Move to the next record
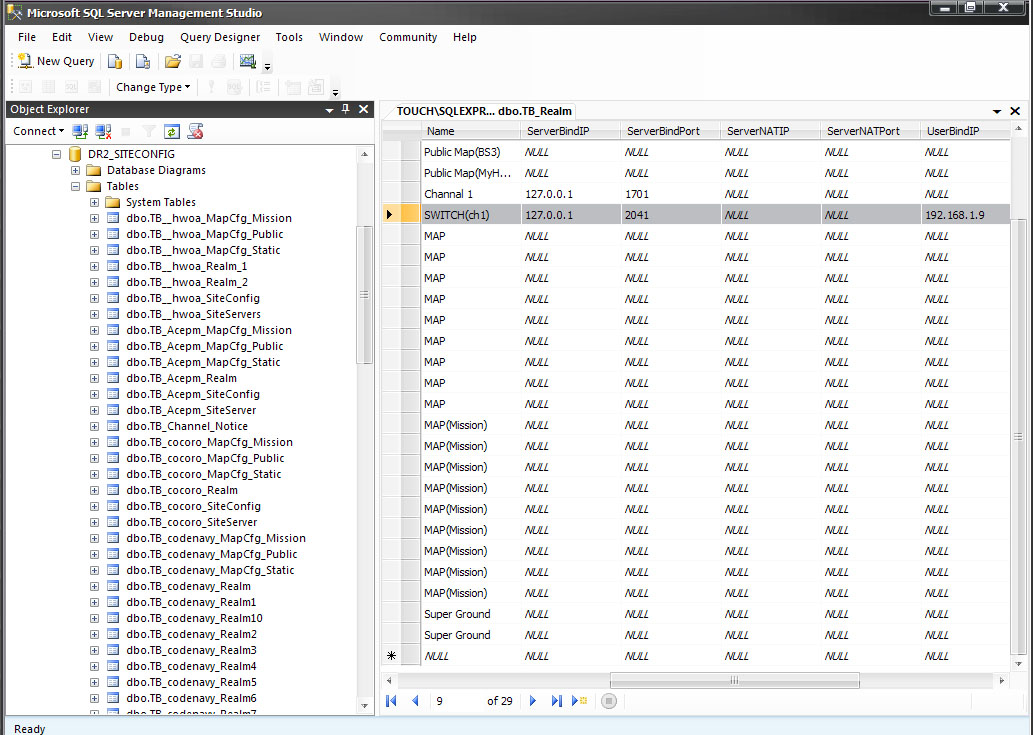Image resolution: width=1033 pixels, height=735 pixels. click(x=533, y=701)
